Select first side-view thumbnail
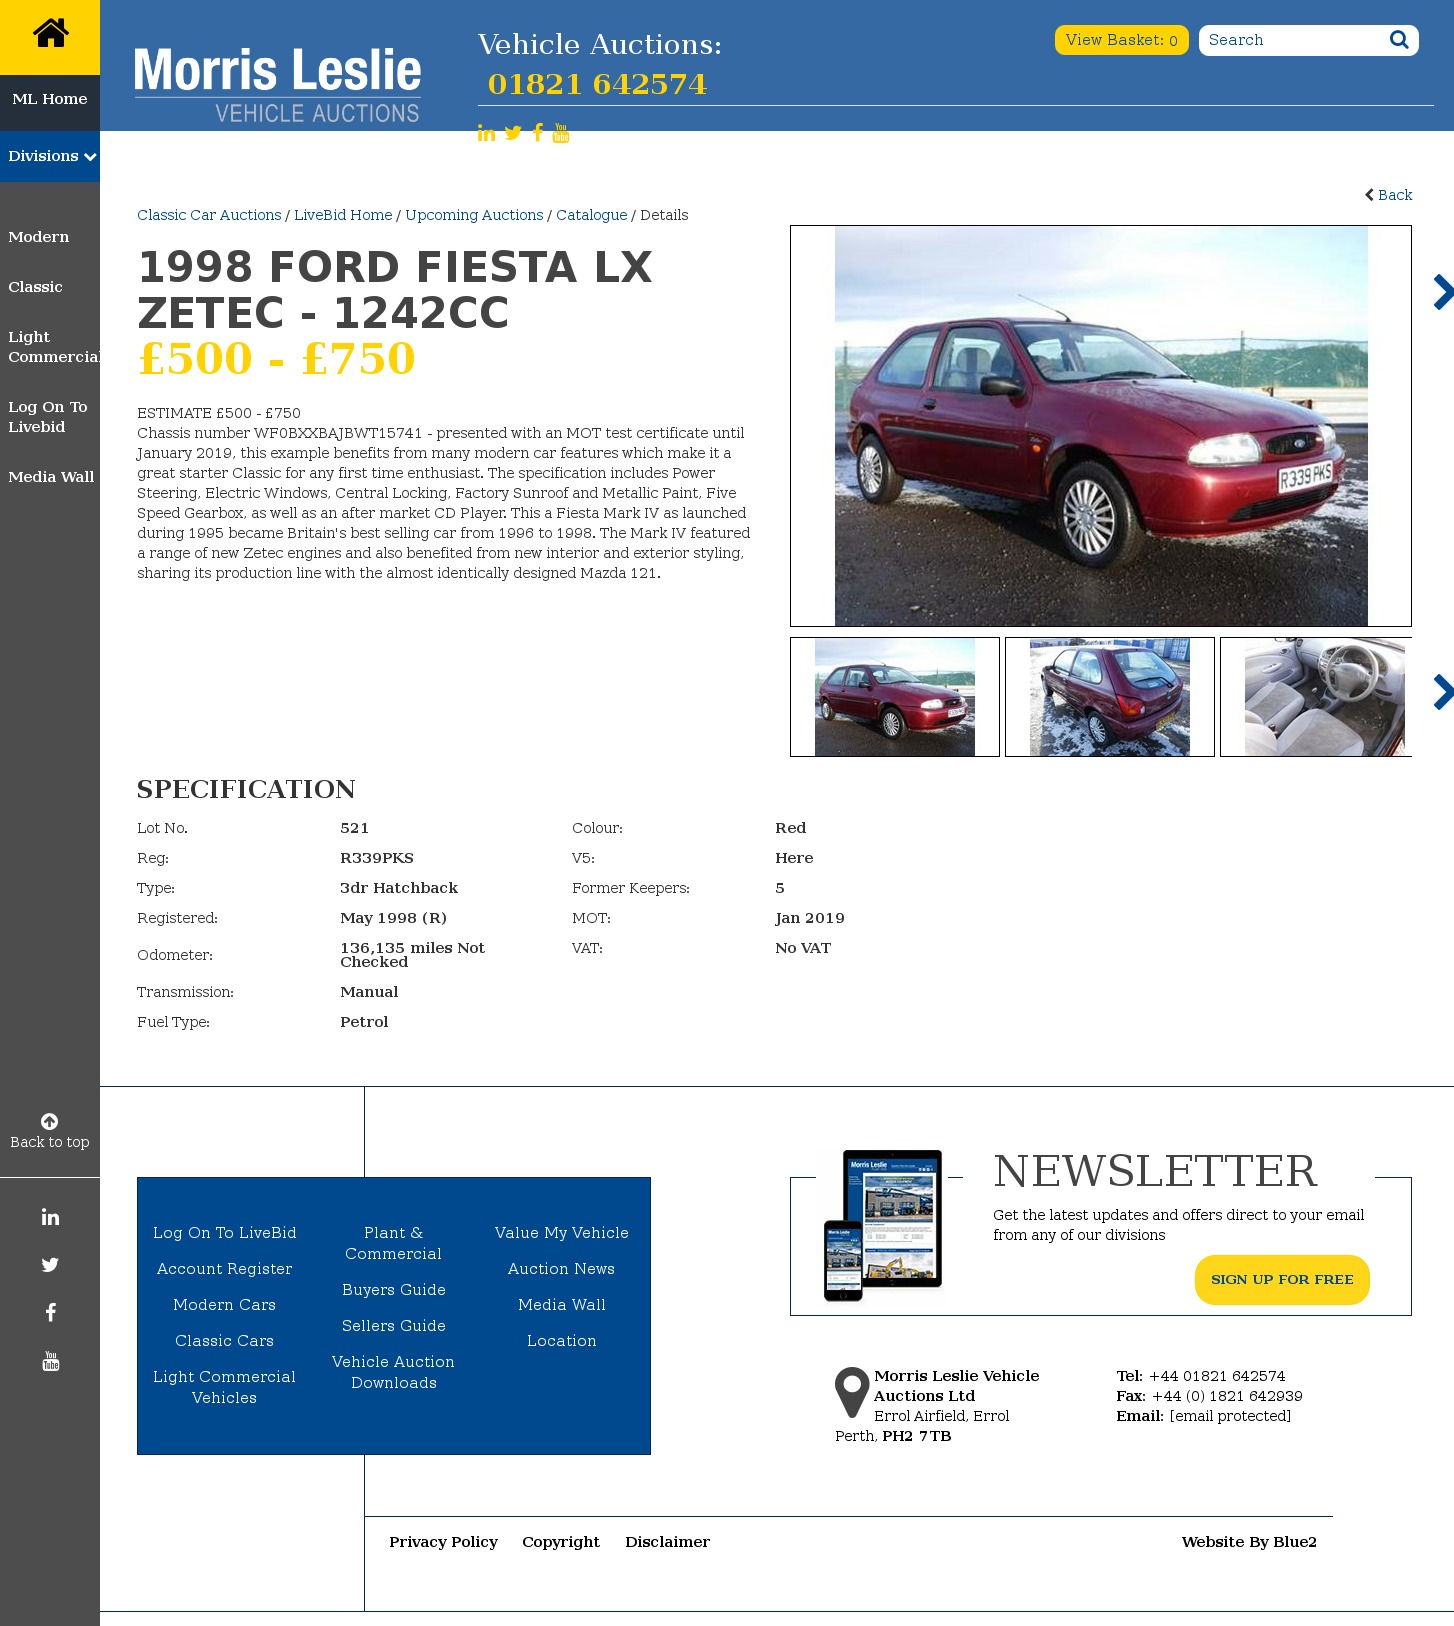Viewport: 1454px width, 1626px height. click(895, 697)
